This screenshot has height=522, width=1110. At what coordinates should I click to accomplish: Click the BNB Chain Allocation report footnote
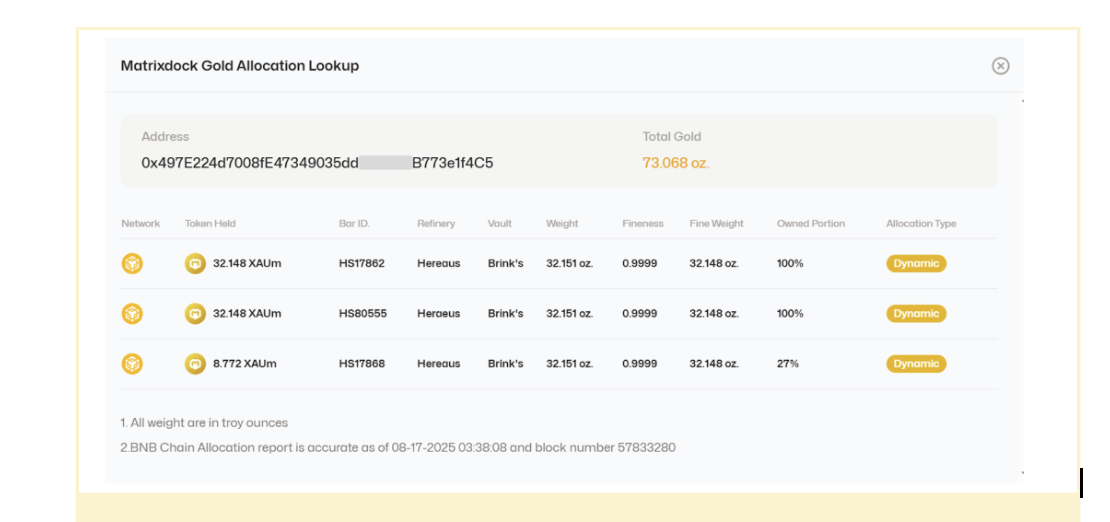(x=397, y=447)
